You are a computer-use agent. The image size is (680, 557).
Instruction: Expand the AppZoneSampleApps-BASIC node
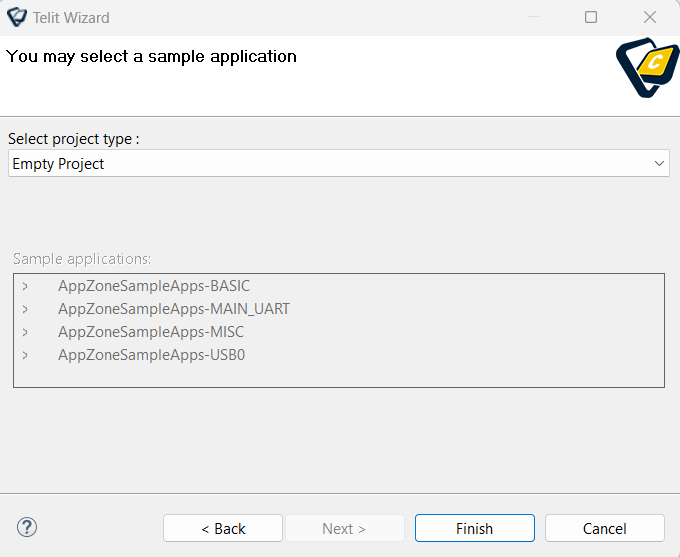click(x=25, y=286)
